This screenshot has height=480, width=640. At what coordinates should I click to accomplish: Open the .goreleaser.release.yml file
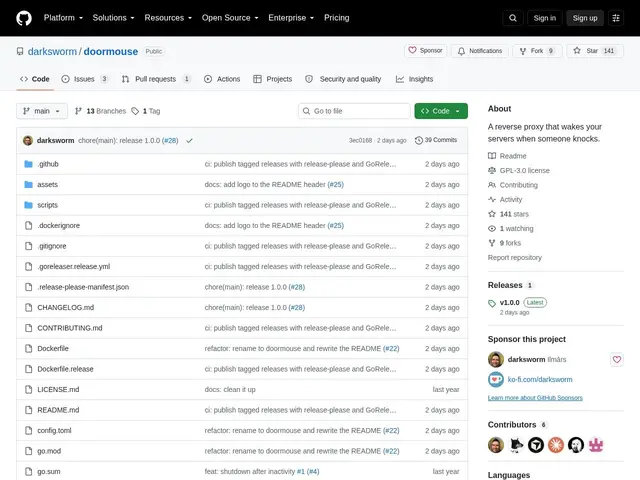(x=74, y=267)
